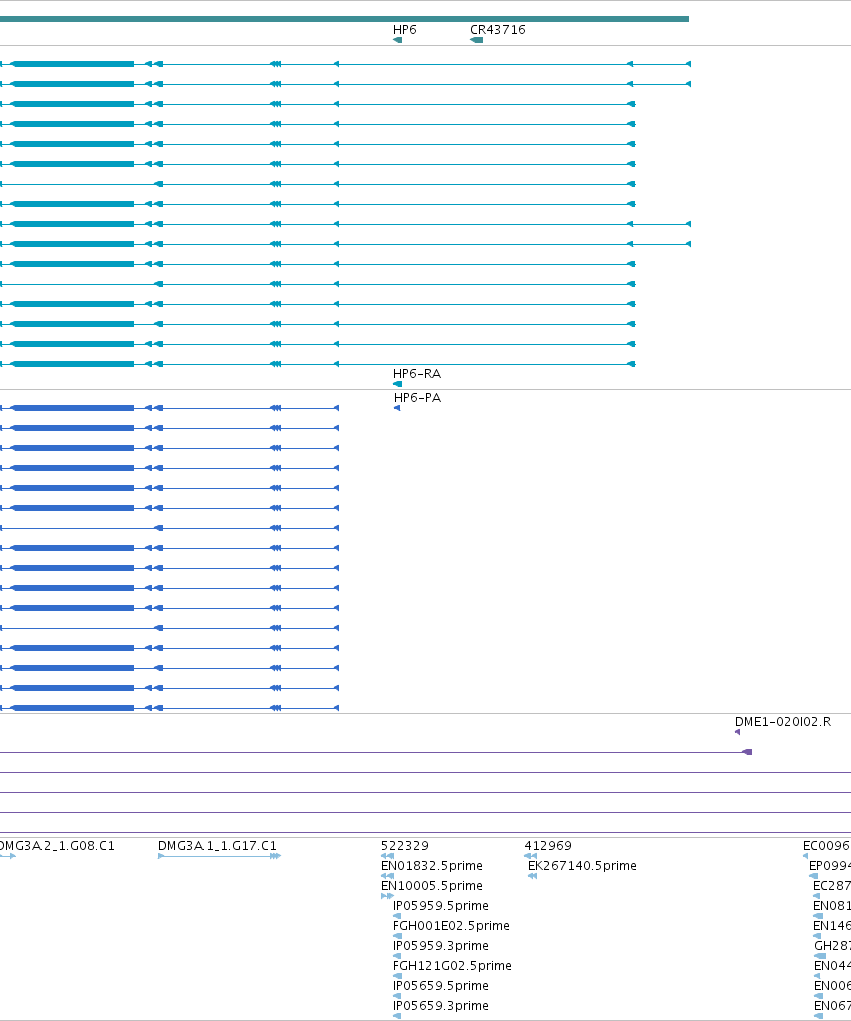Select the glyph below EN10005.5prime
Viewport: 851px width, 1021px height.
point(387,896)
